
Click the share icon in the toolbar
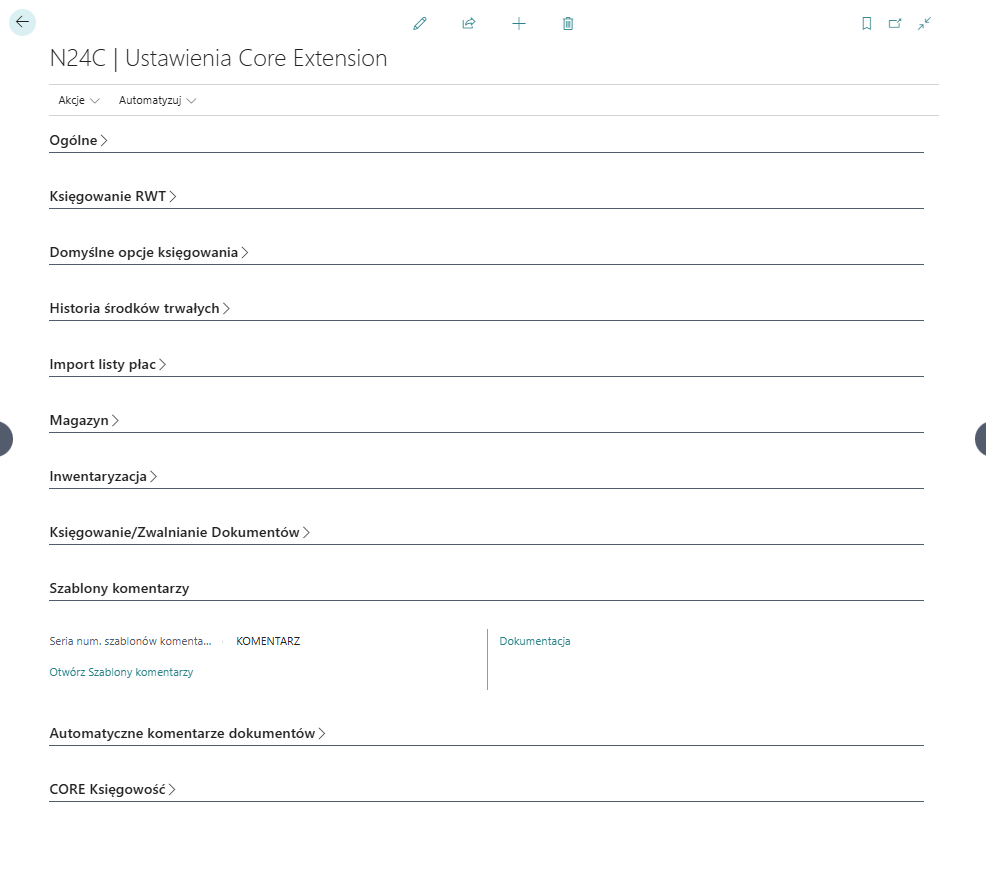pos(468,23)
